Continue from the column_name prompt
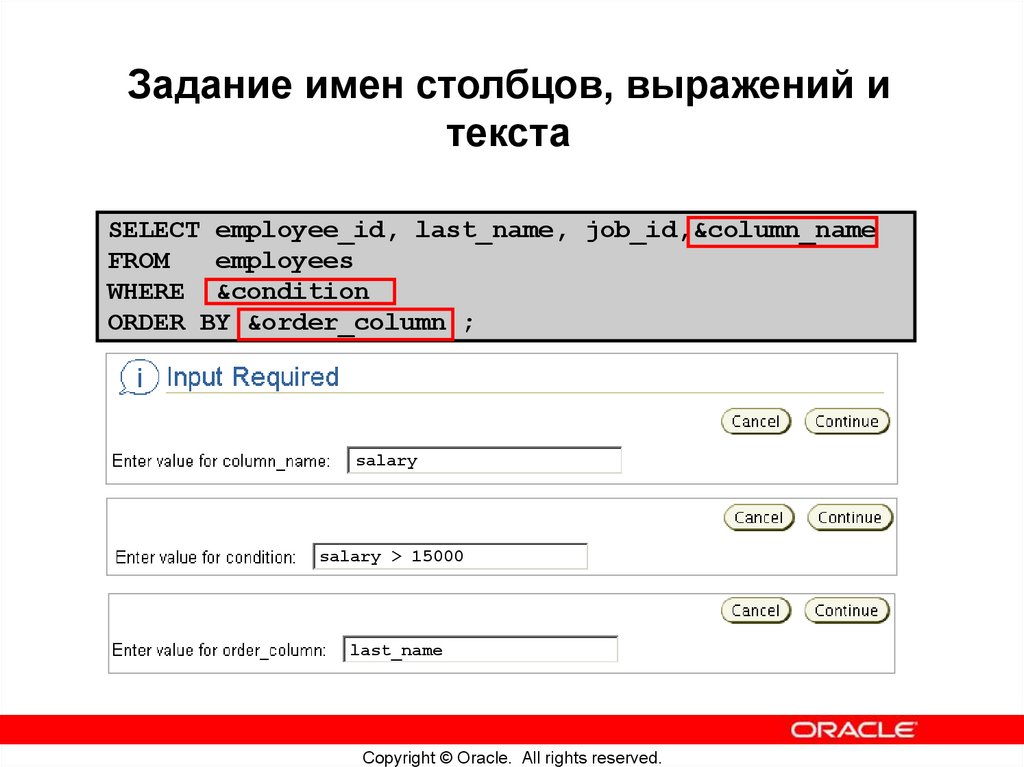This screenshot has height=767, width=1024. pyautogui.click(x=846, y=421)
